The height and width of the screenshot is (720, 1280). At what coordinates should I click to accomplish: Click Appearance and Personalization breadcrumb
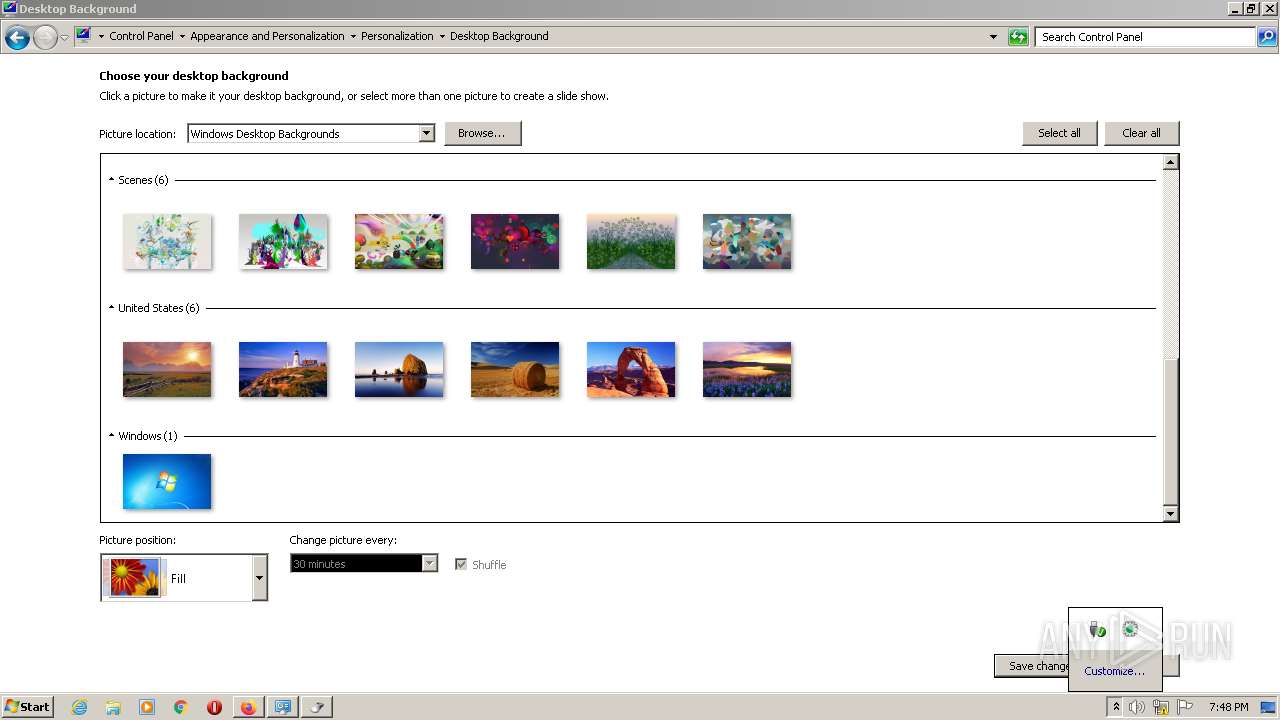(x=267, y=36)
